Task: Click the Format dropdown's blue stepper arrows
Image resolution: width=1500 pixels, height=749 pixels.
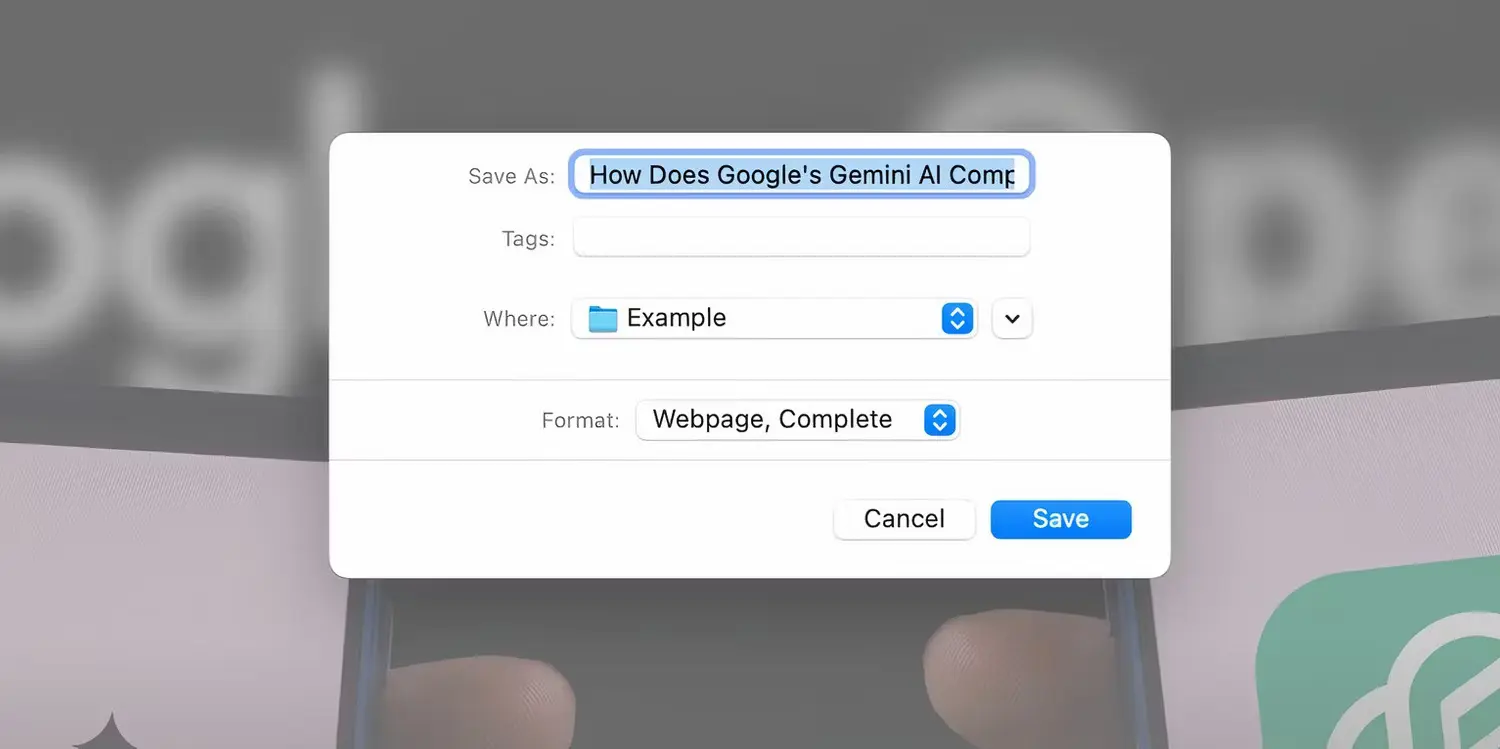Action: click(x=938, y=420)
